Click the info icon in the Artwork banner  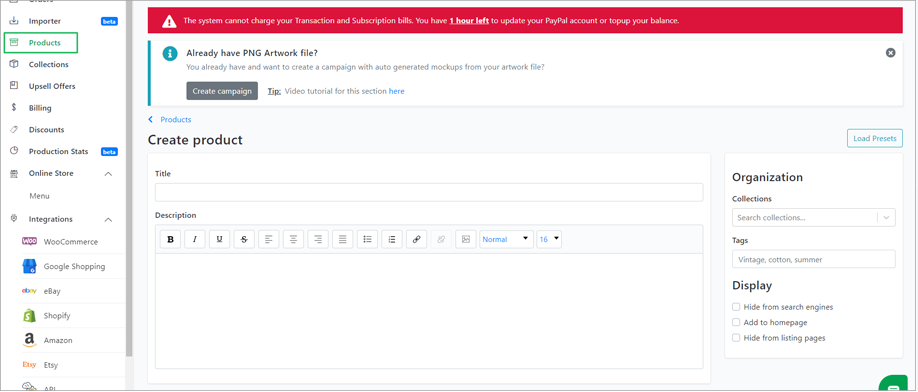[x=170, y=54]
